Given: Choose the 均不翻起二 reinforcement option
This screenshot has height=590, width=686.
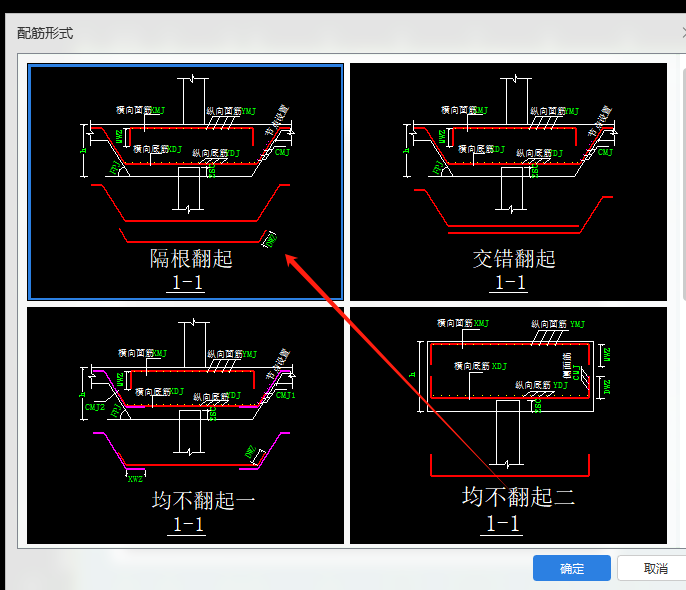Looking at the screenshot, I should [x=508, y=426].
